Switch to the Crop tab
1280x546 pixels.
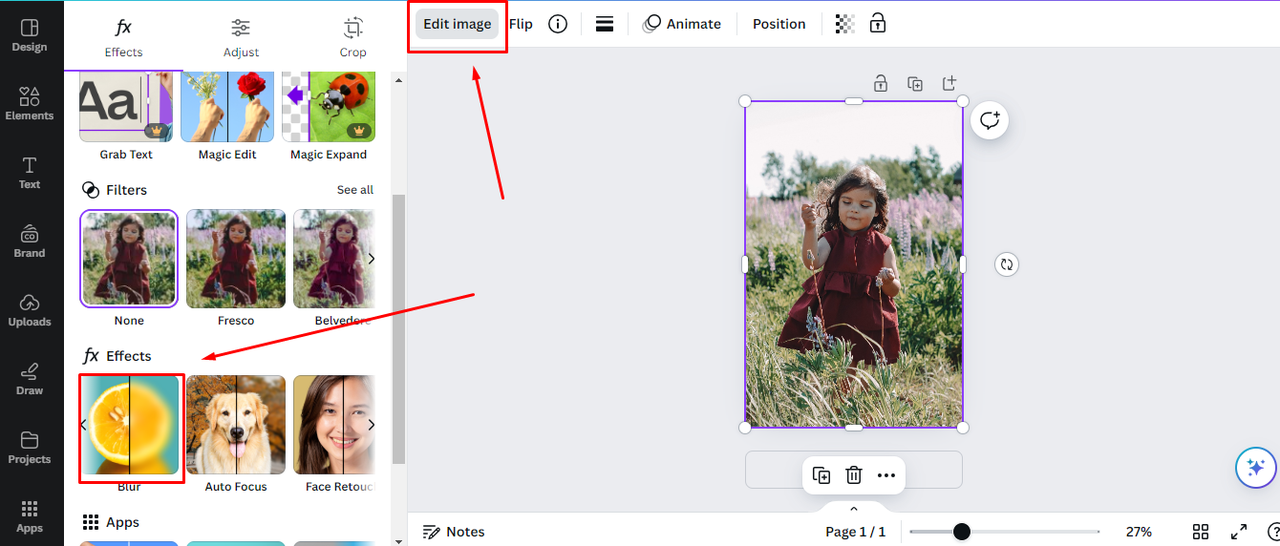pyautogui.click(x=352, y=36)
